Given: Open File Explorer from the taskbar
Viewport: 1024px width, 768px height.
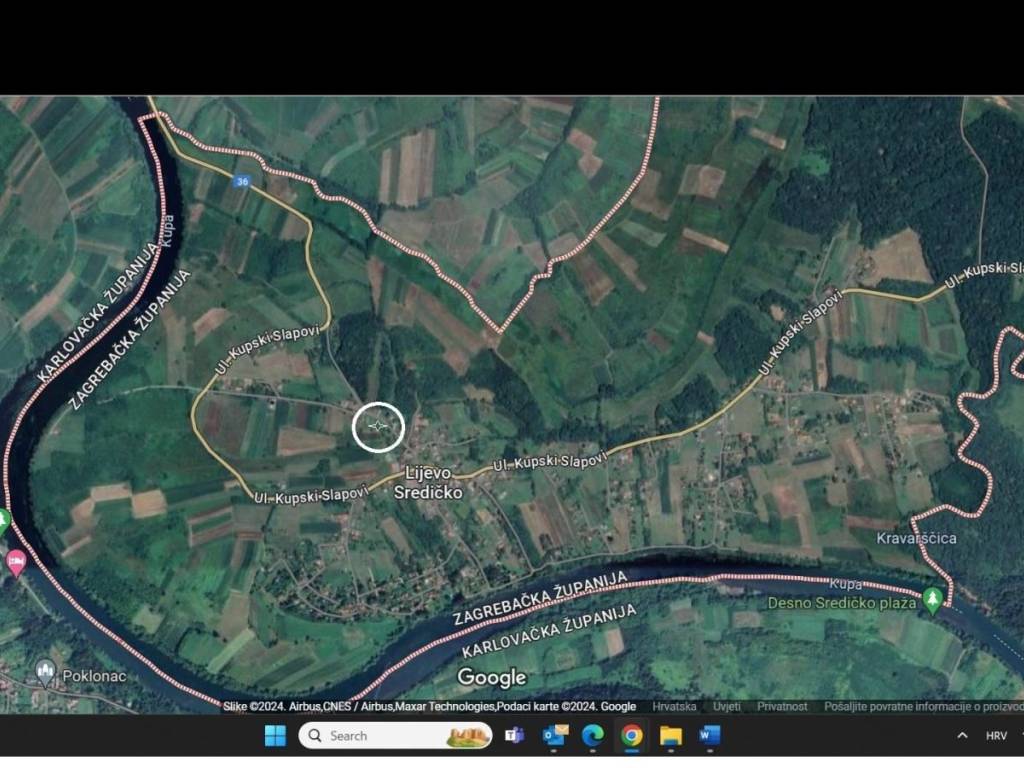Looking at the screenshot, I should point(671,736).
